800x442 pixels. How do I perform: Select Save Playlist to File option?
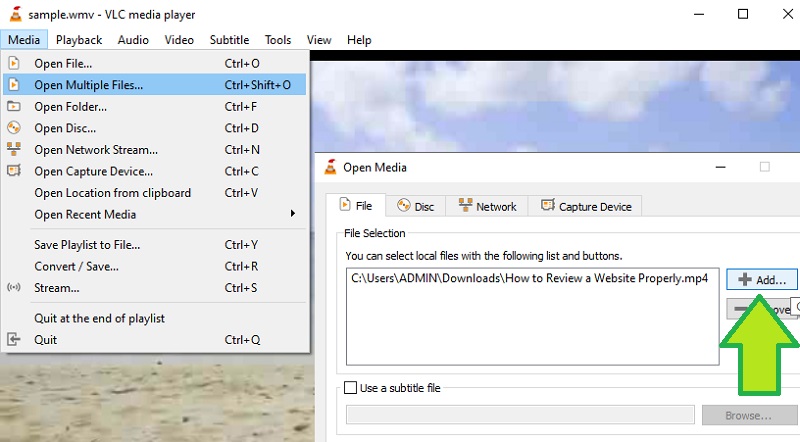[87, 245]
